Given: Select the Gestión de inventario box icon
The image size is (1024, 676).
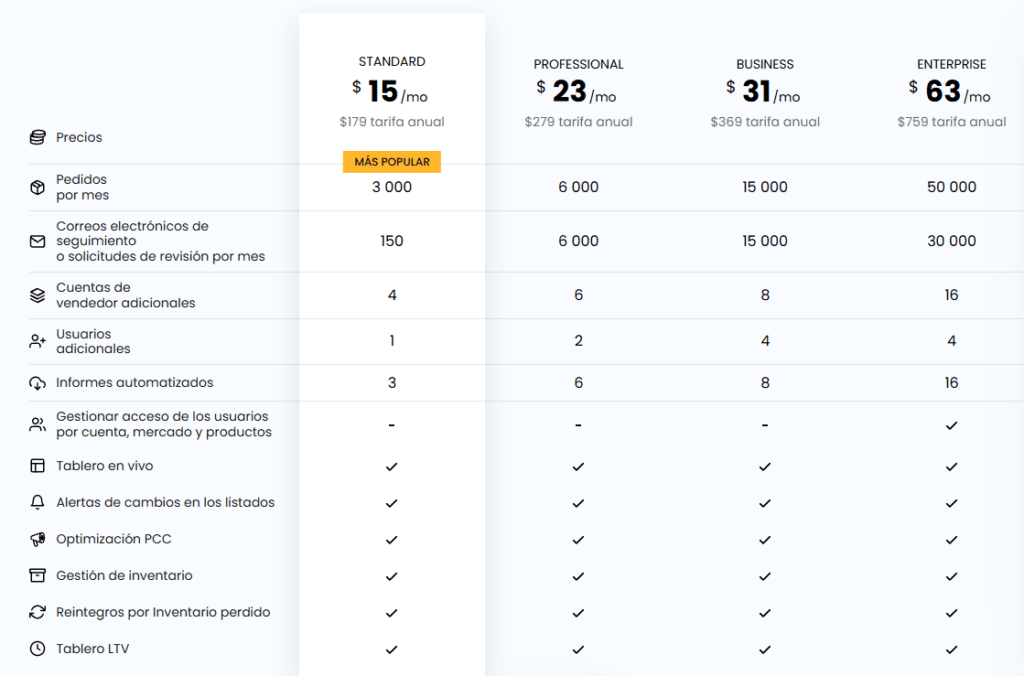Looking at the screenshot, I should (x=37, y=575).
